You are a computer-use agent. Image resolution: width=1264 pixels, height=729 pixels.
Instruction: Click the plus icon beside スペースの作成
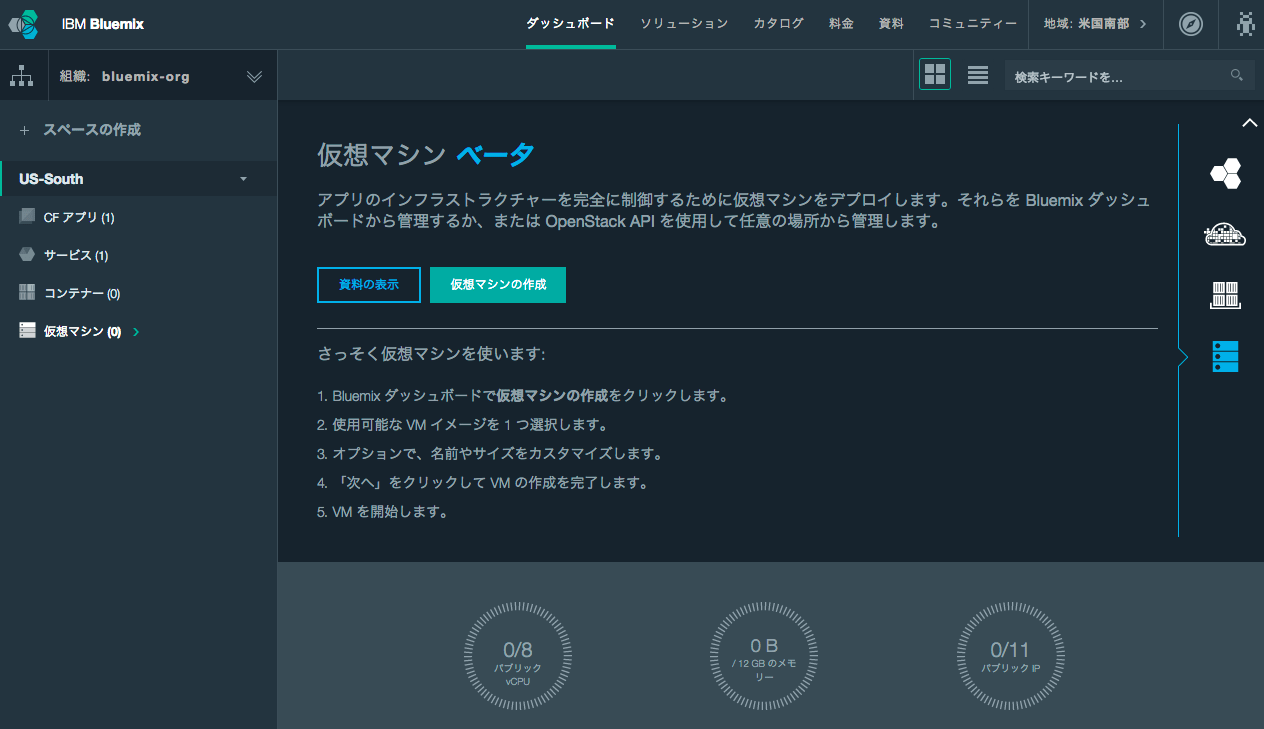click(25, 130)
